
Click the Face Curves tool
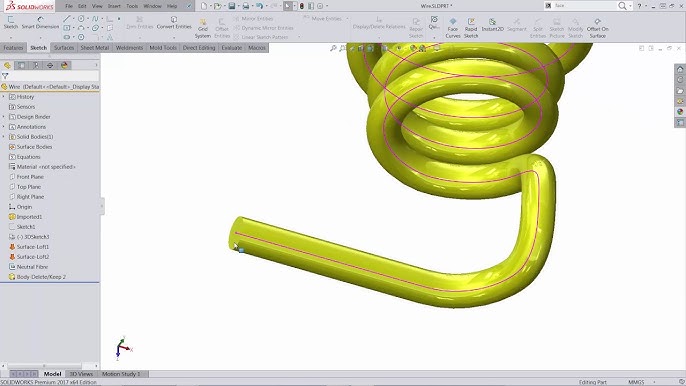coord(453,28)
